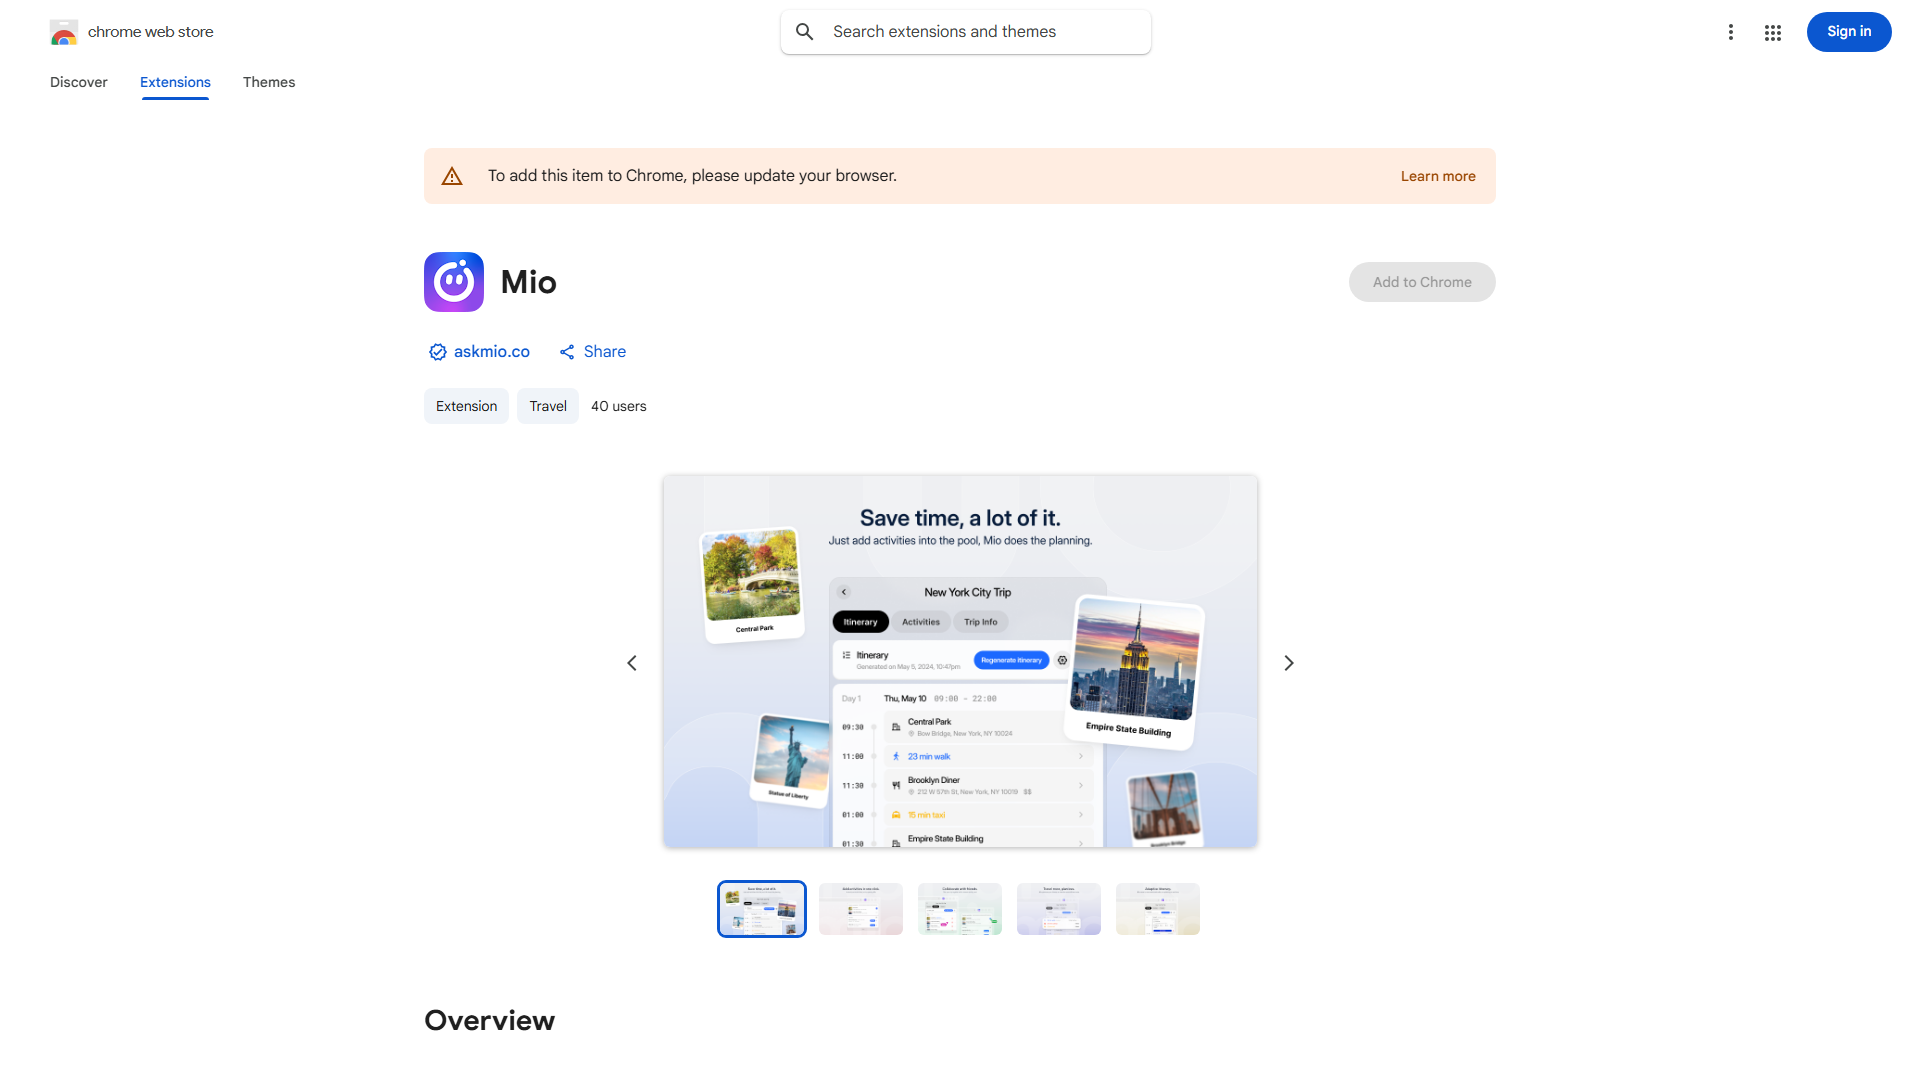Open the Google apps grid

tap(1773, 32)
